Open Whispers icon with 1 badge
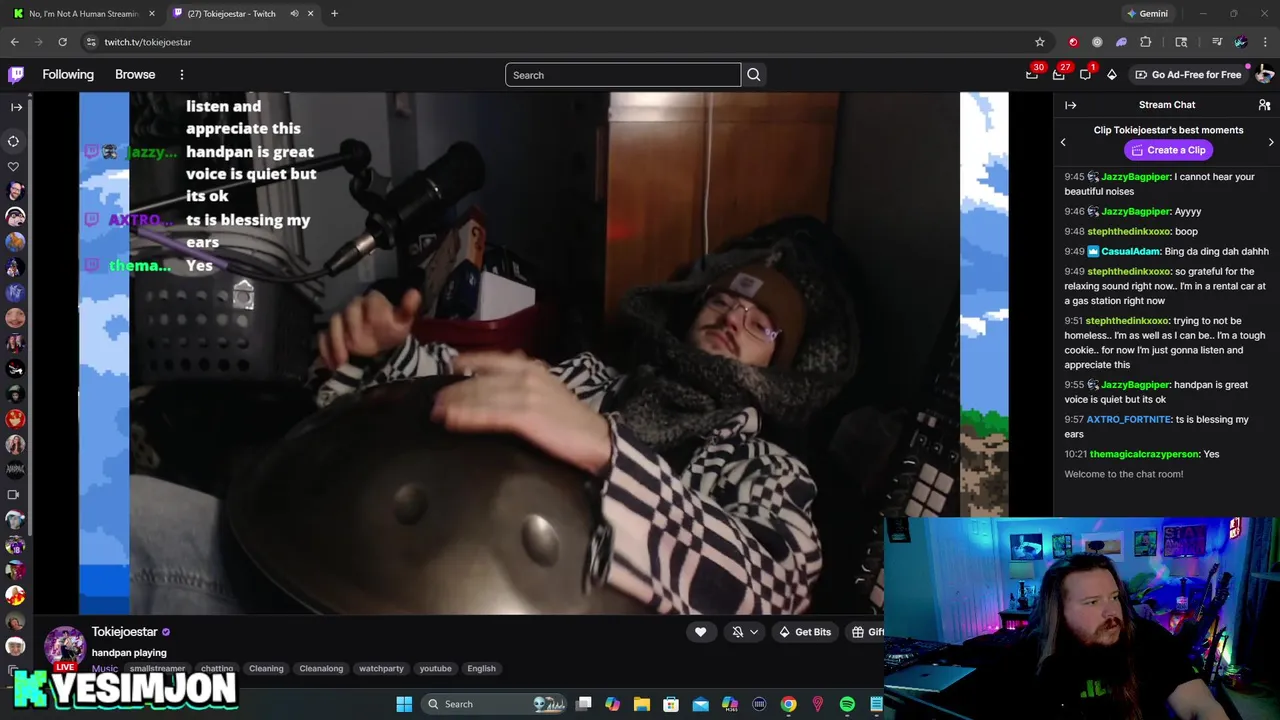Image resolution: width=1280 pixels, height=720 pixels. coord(1085,74)
